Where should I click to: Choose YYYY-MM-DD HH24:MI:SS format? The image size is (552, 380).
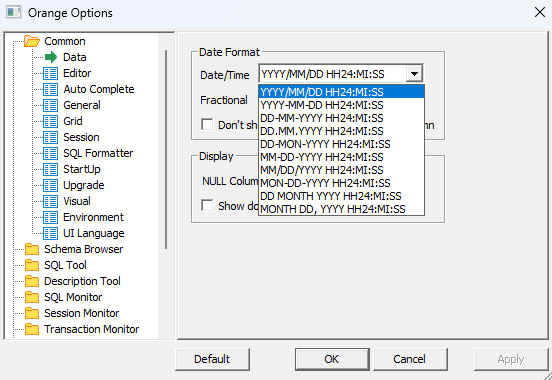pos(341,105)
